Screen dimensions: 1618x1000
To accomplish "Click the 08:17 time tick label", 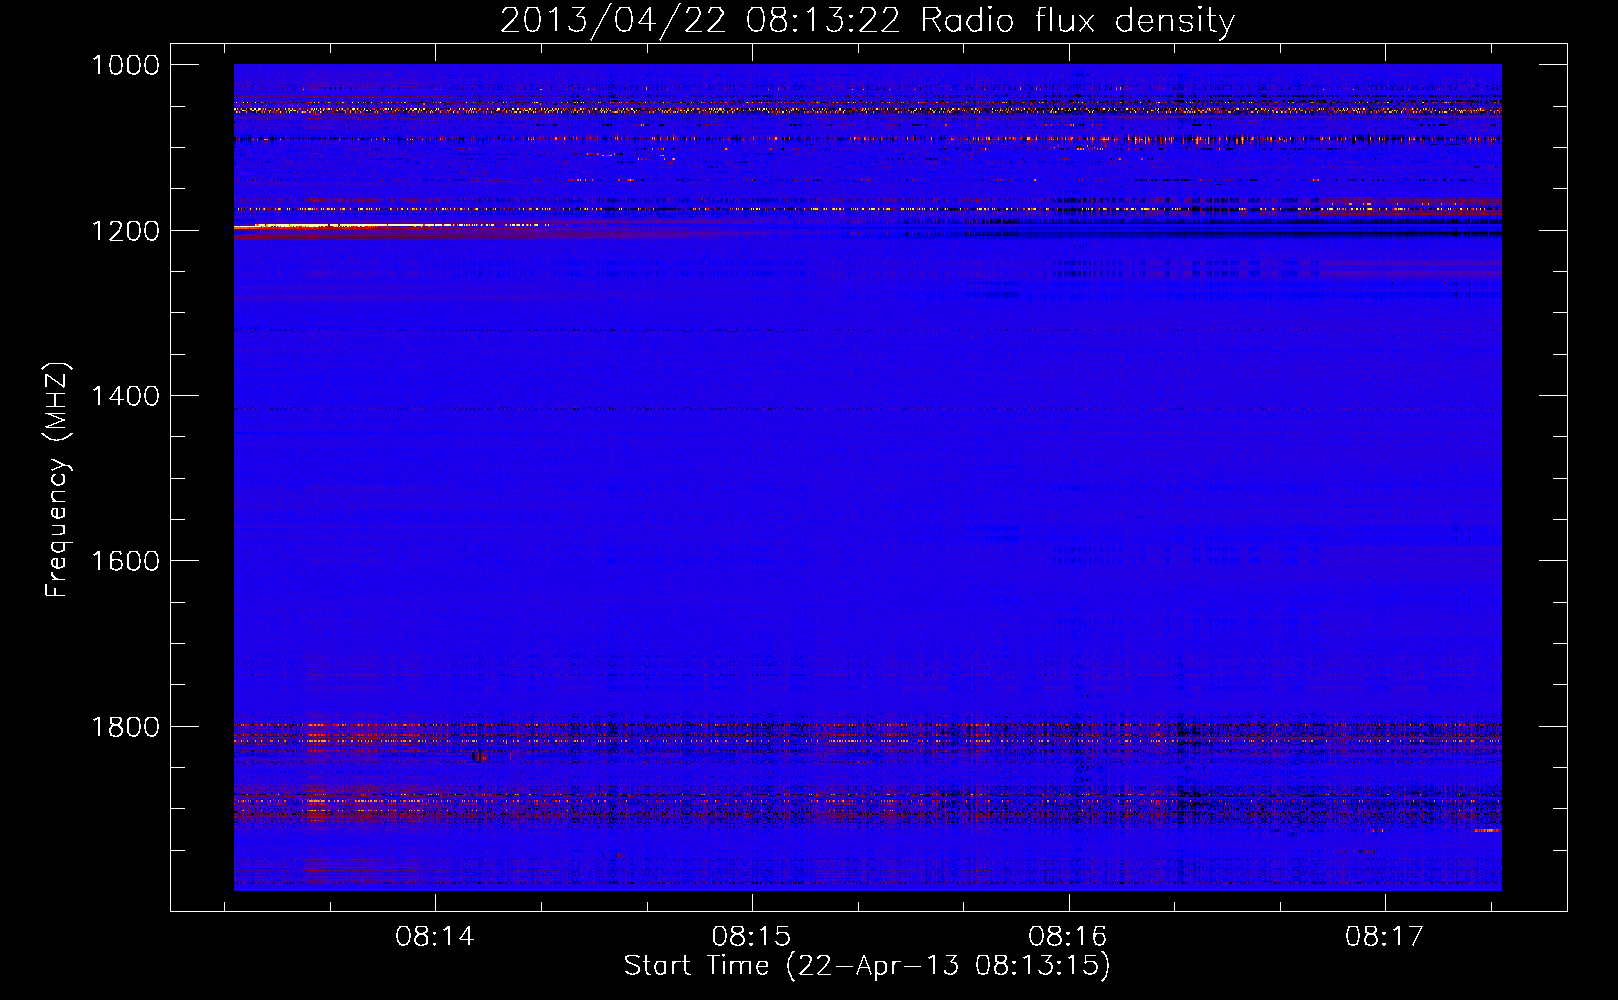I will pos(1384,937).
